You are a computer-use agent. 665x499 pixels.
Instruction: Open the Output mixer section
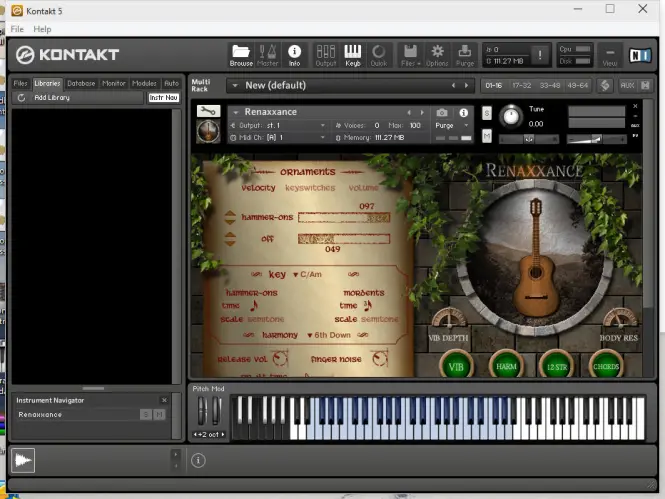(x=326, y=55)
